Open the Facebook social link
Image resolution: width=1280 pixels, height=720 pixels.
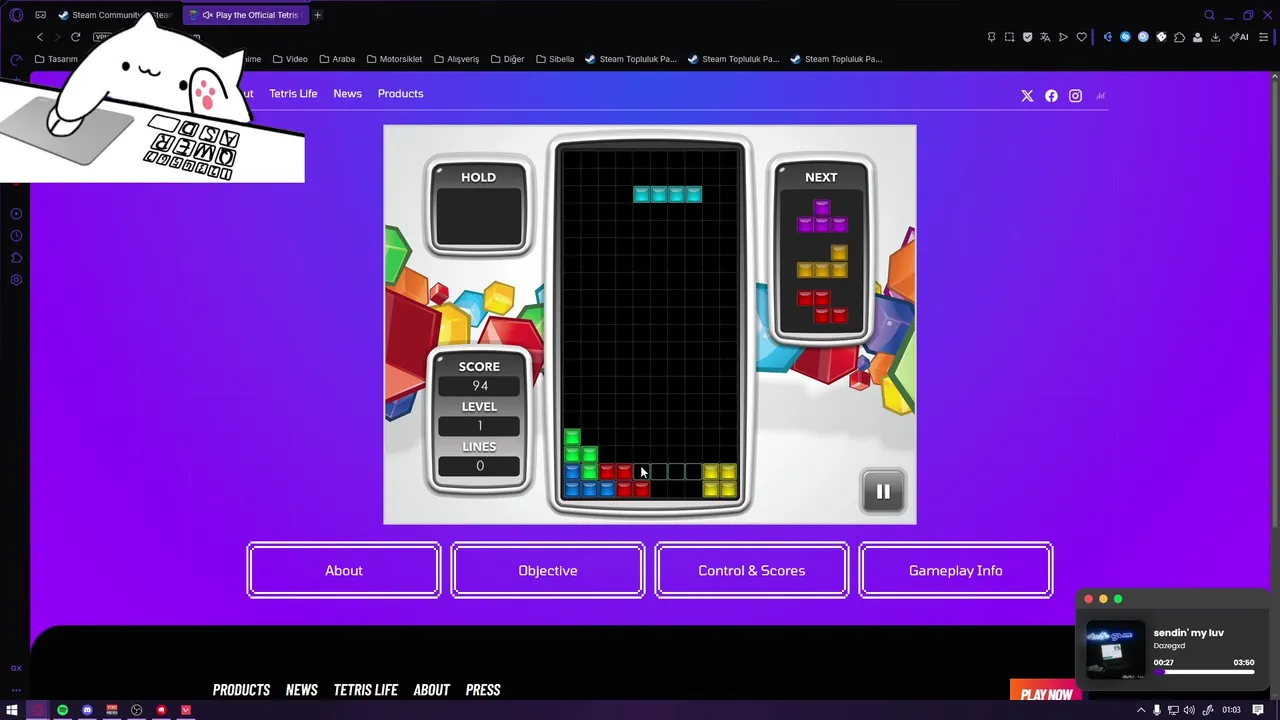pos(1051,96)
